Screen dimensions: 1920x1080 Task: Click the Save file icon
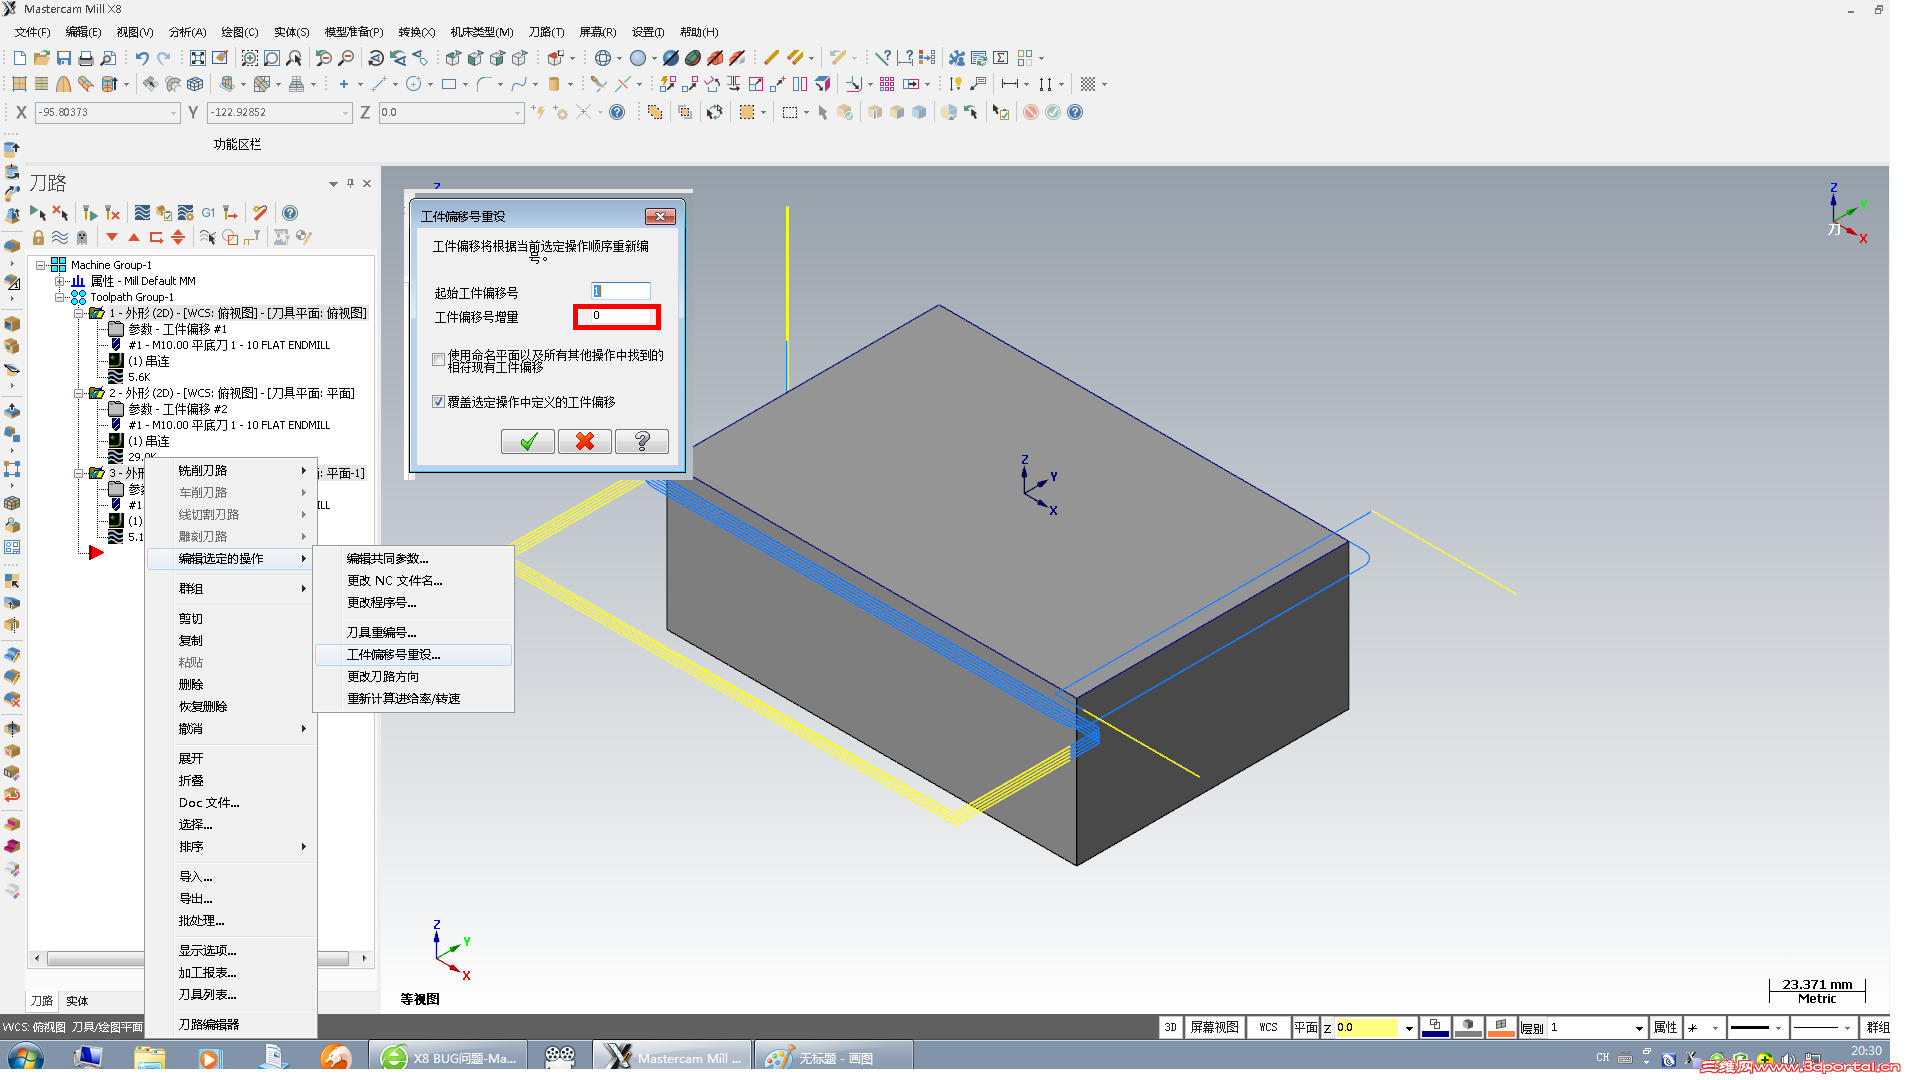64,58
